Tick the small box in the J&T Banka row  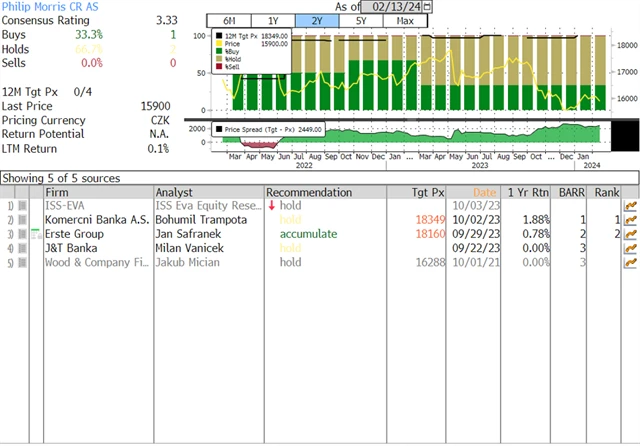[23, 248]
